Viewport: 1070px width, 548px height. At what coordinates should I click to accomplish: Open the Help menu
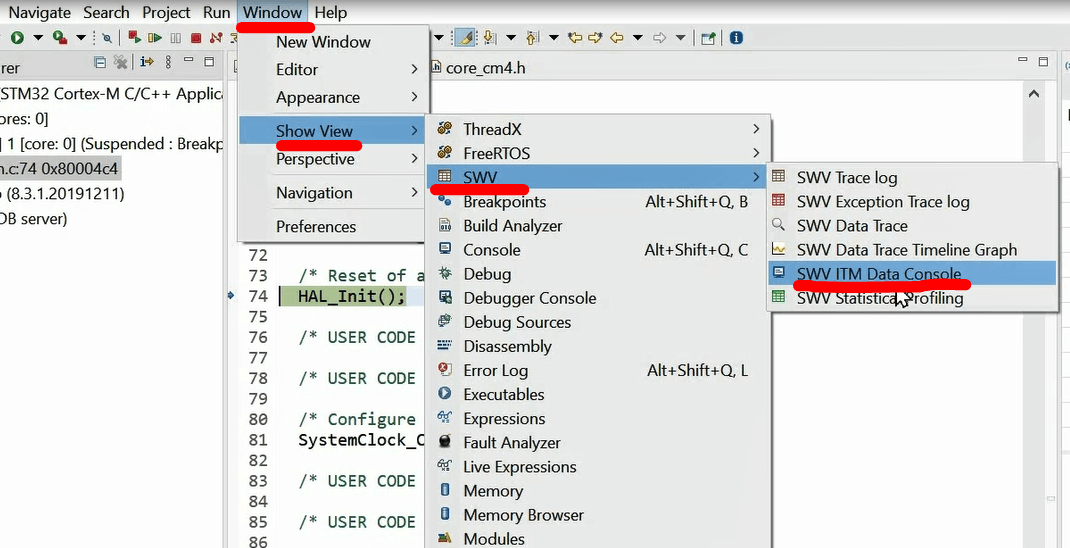pos(331,12)
